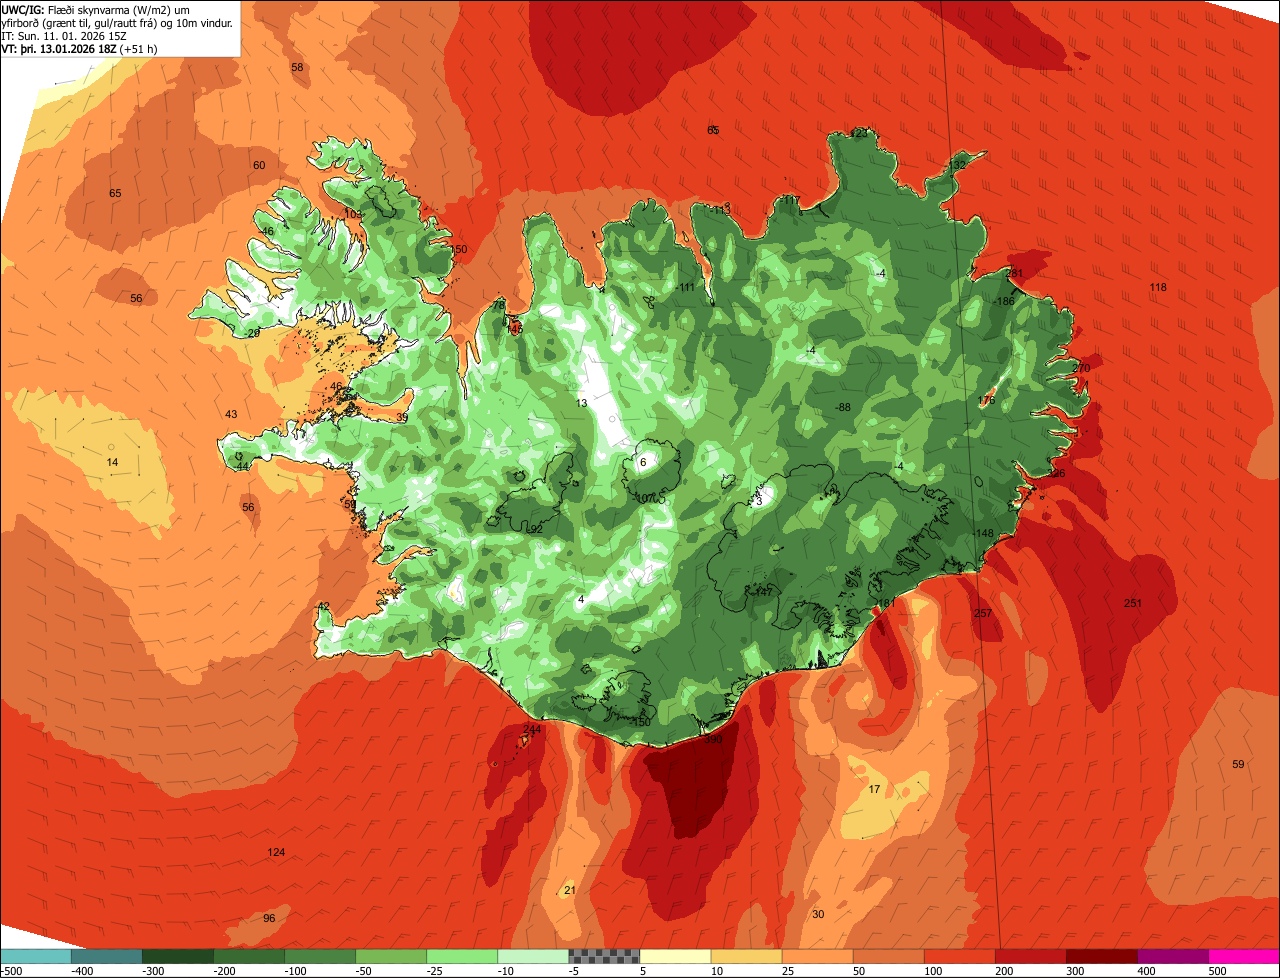
Task: Click the map value '96' in the southwest sea
Action: pyautogui.click(x=269, y=919)
